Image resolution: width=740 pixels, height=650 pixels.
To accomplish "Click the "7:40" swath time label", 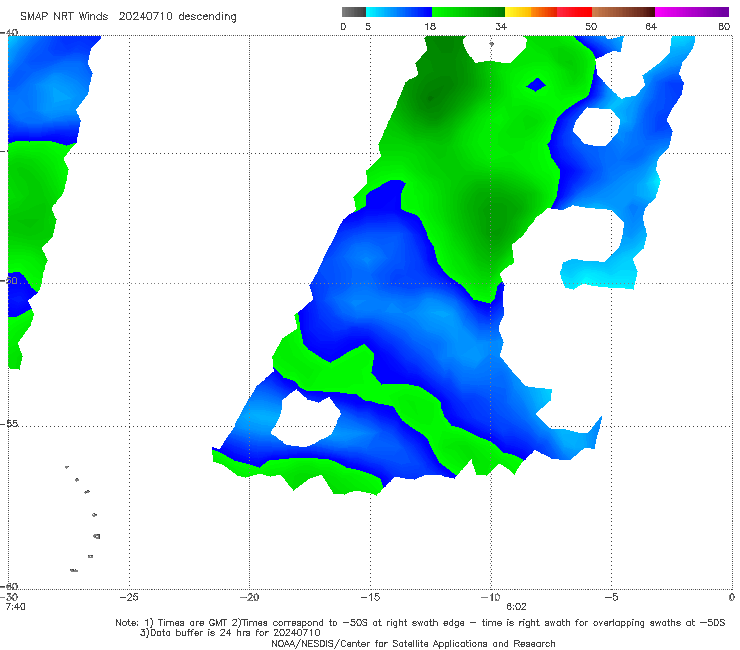I will tap(16, 607).
